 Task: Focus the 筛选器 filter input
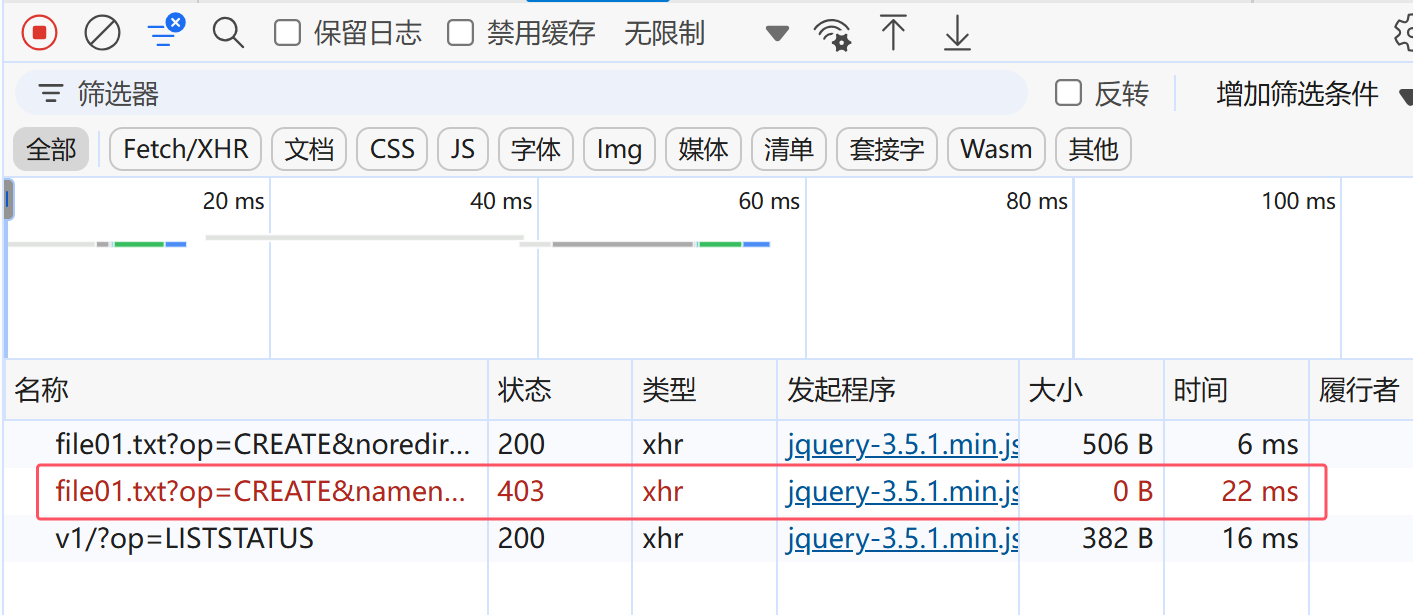pos(521,94)
